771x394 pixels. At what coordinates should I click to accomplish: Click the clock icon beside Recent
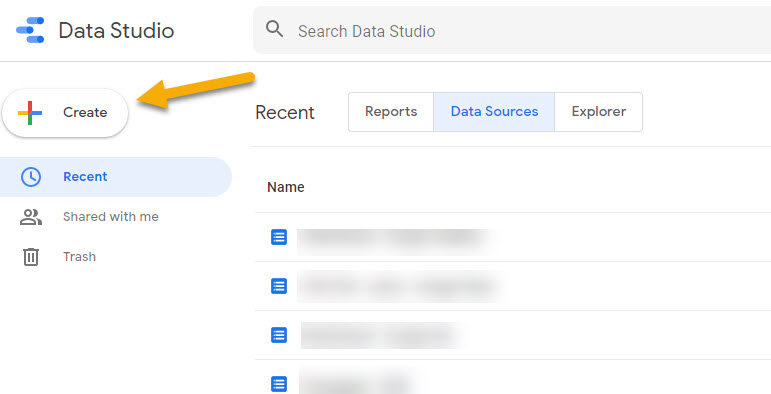[x=31, y=177]
